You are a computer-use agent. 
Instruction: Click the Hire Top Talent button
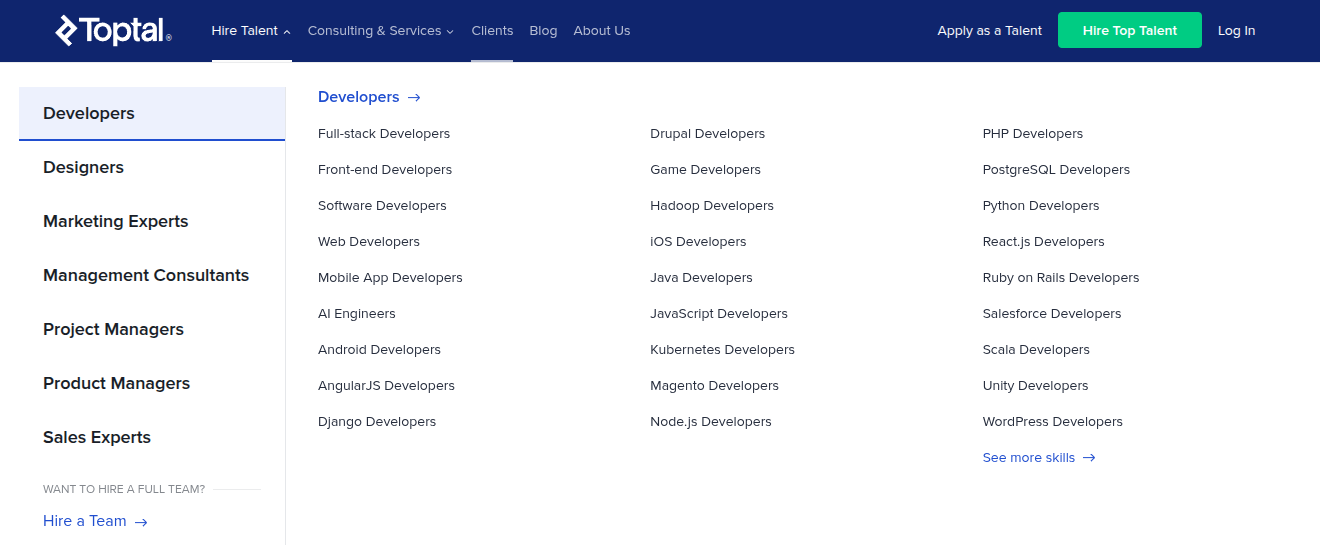1130,31
